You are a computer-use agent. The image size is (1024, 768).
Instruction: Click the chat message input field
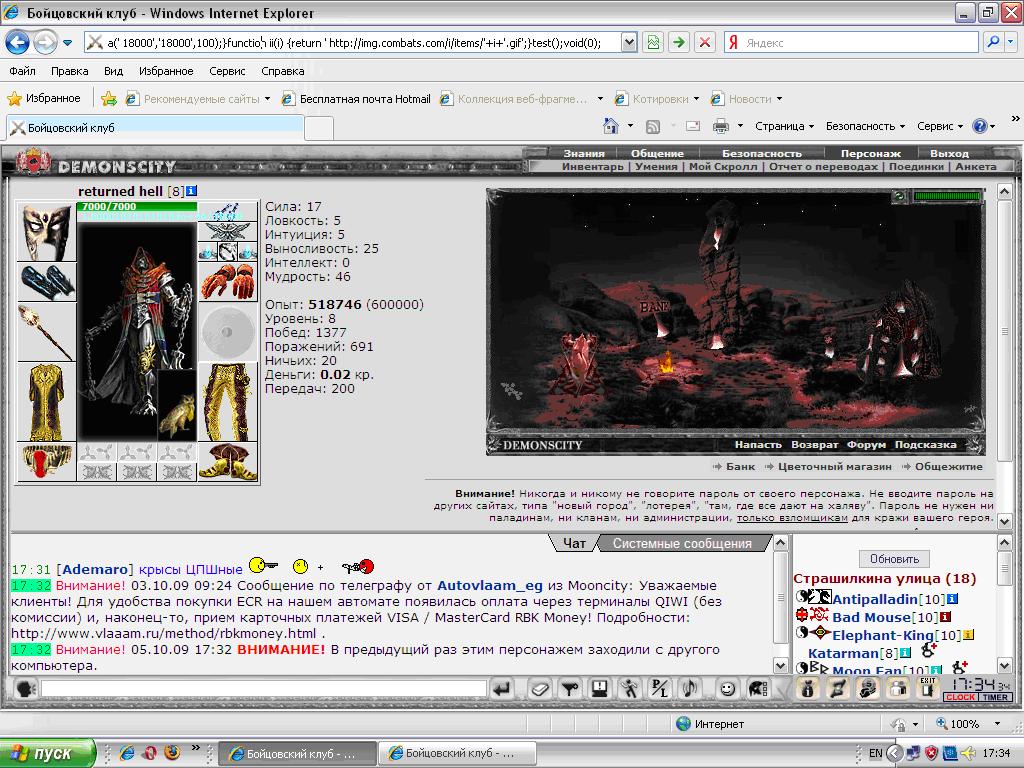click(x=264, y=688)
